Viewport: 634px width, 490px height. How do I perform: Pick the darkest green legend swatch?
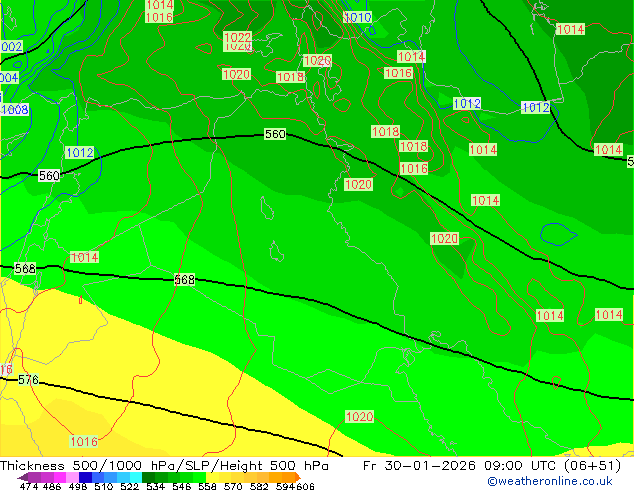click(148, 477)
